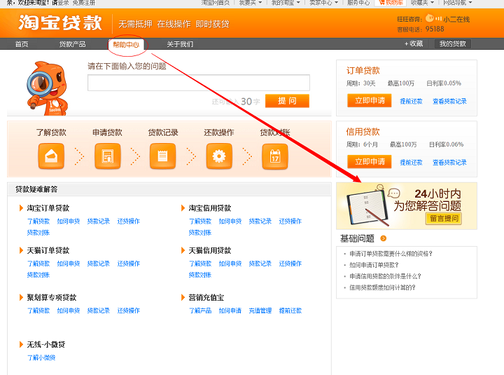Open question 申请订单贷款需要什么样的资格?
Viewport: 504px width, 375px height.
click(x=391, y=254)
